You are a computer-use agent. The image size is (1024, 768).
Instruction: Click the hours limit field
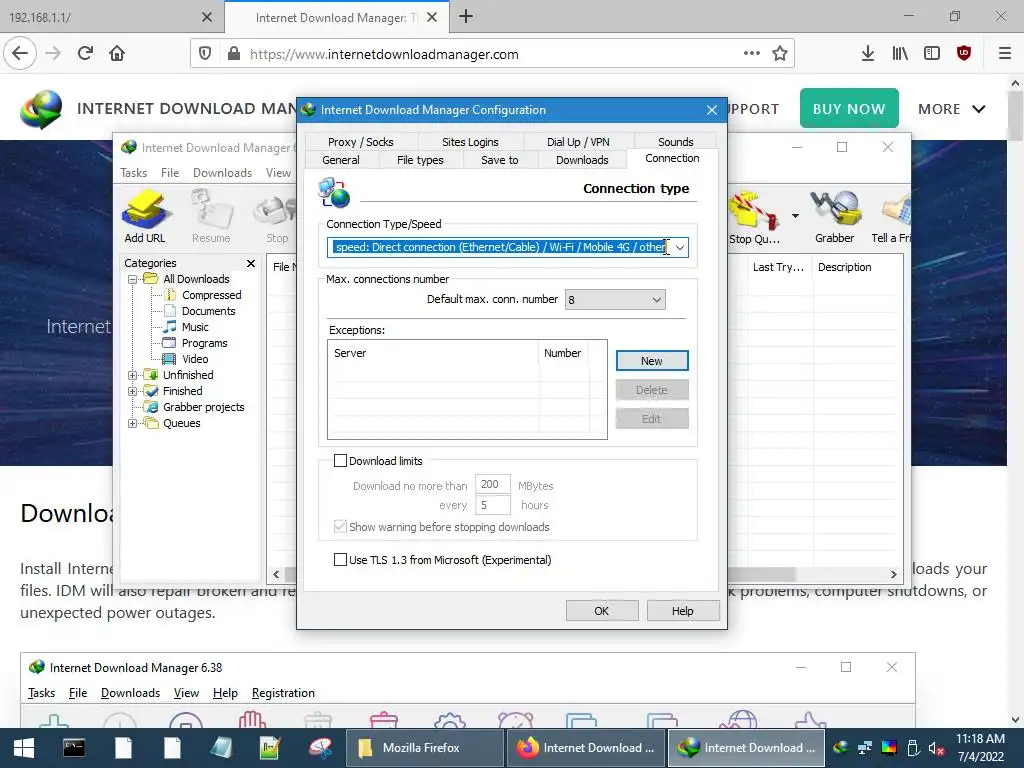click(492, 505)
